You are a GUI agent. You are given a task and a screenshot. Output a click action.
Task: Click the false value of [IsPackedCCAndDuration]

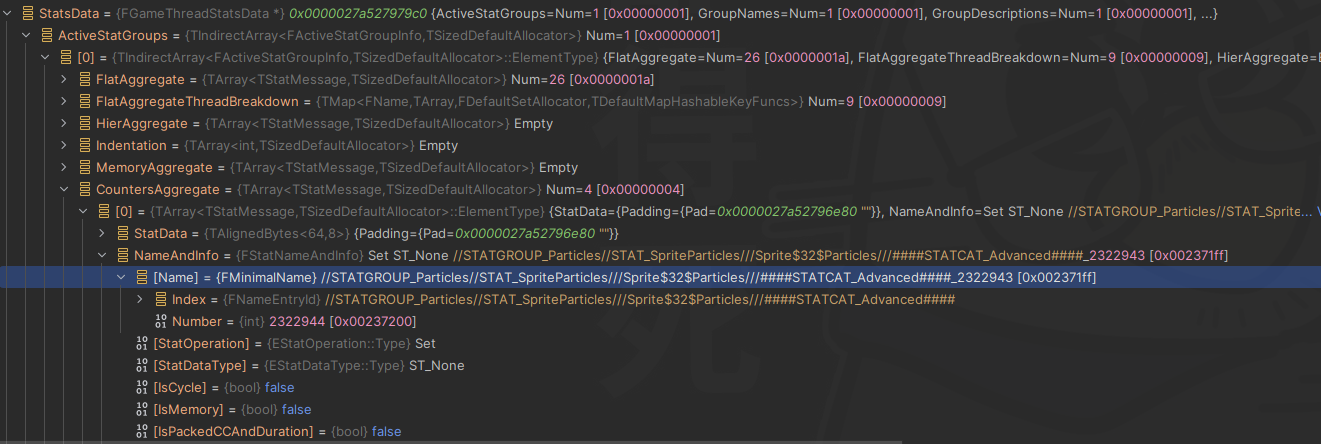(386, 432)
